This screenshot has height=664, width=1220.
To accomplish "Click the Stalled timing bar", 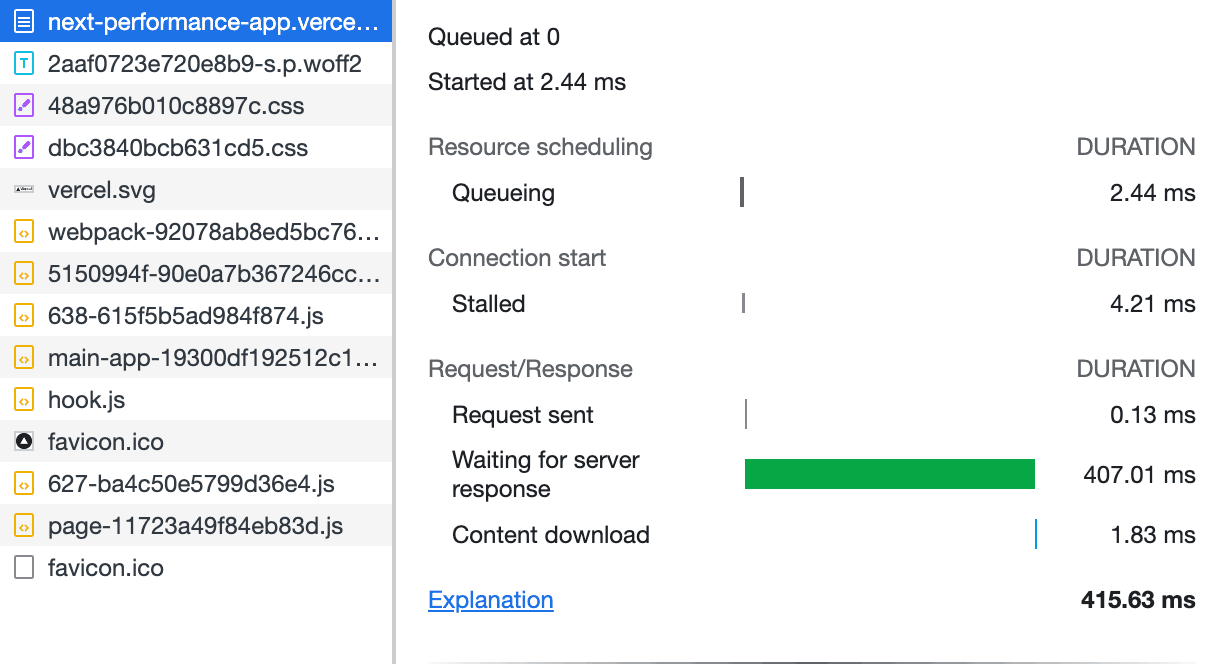I will tap(743, 303).
